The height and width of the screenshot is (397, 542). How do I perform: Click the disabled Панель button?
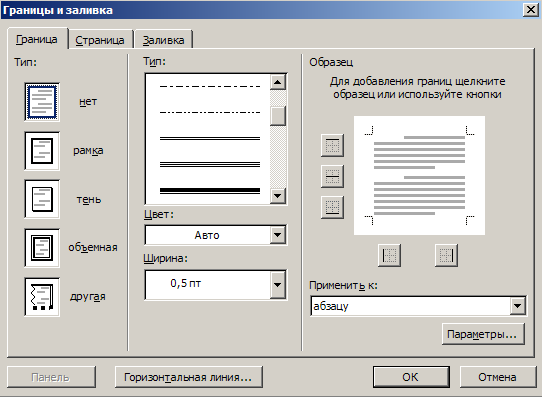(51, 377)
